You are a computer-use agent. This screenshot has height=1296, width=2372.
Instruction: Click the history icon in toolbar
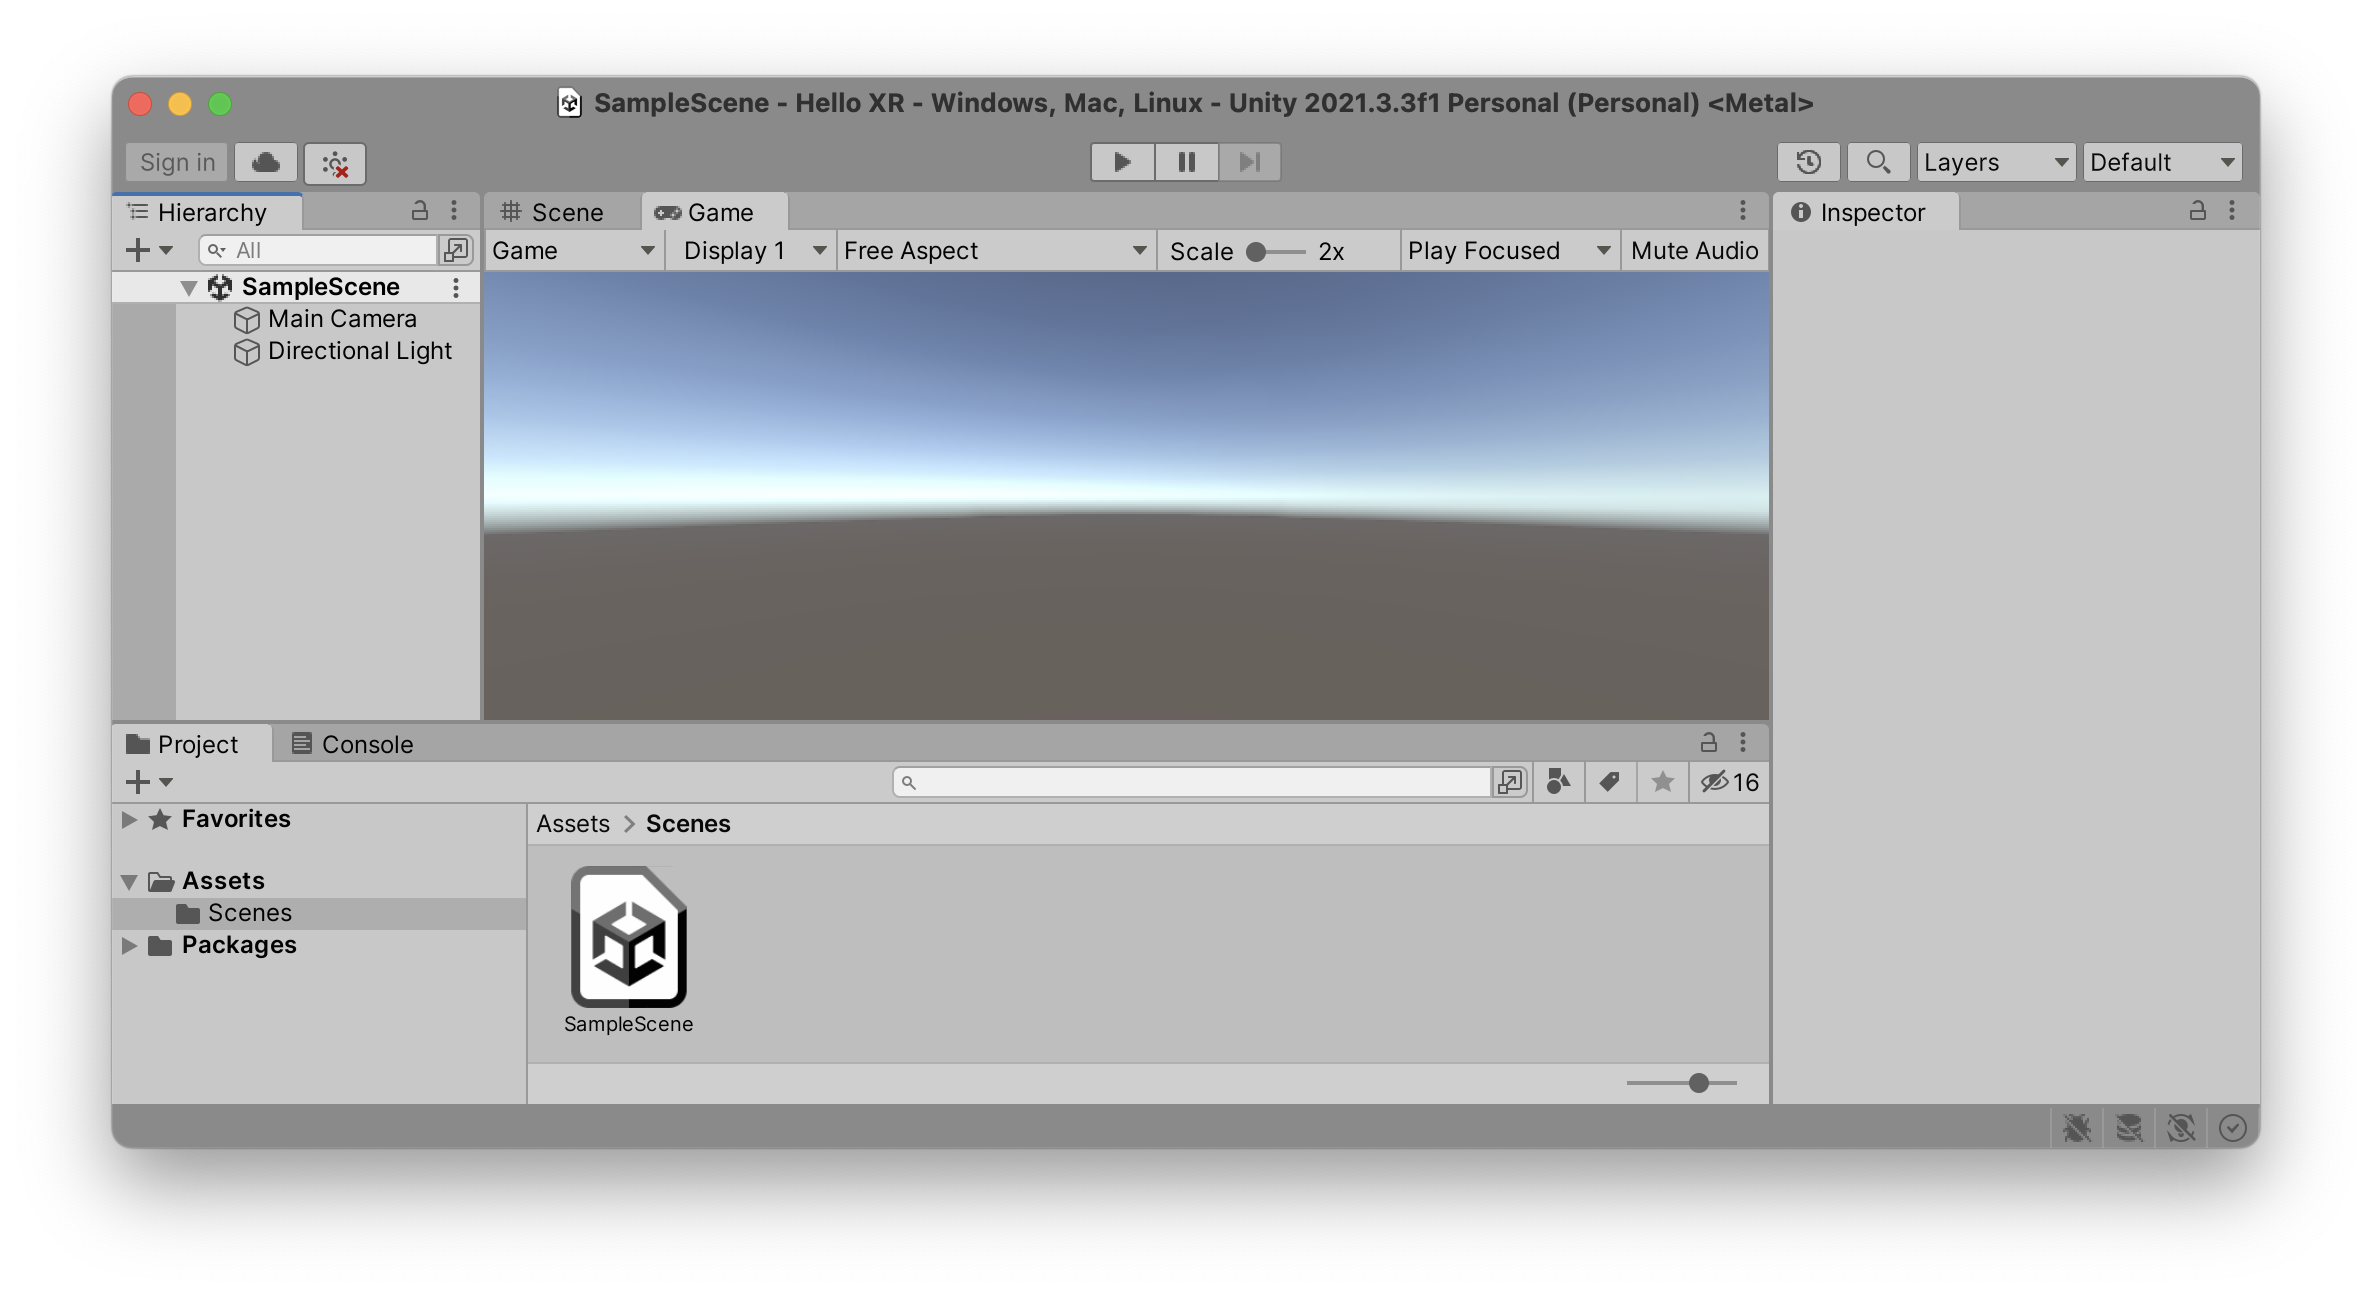[1811, 161]
